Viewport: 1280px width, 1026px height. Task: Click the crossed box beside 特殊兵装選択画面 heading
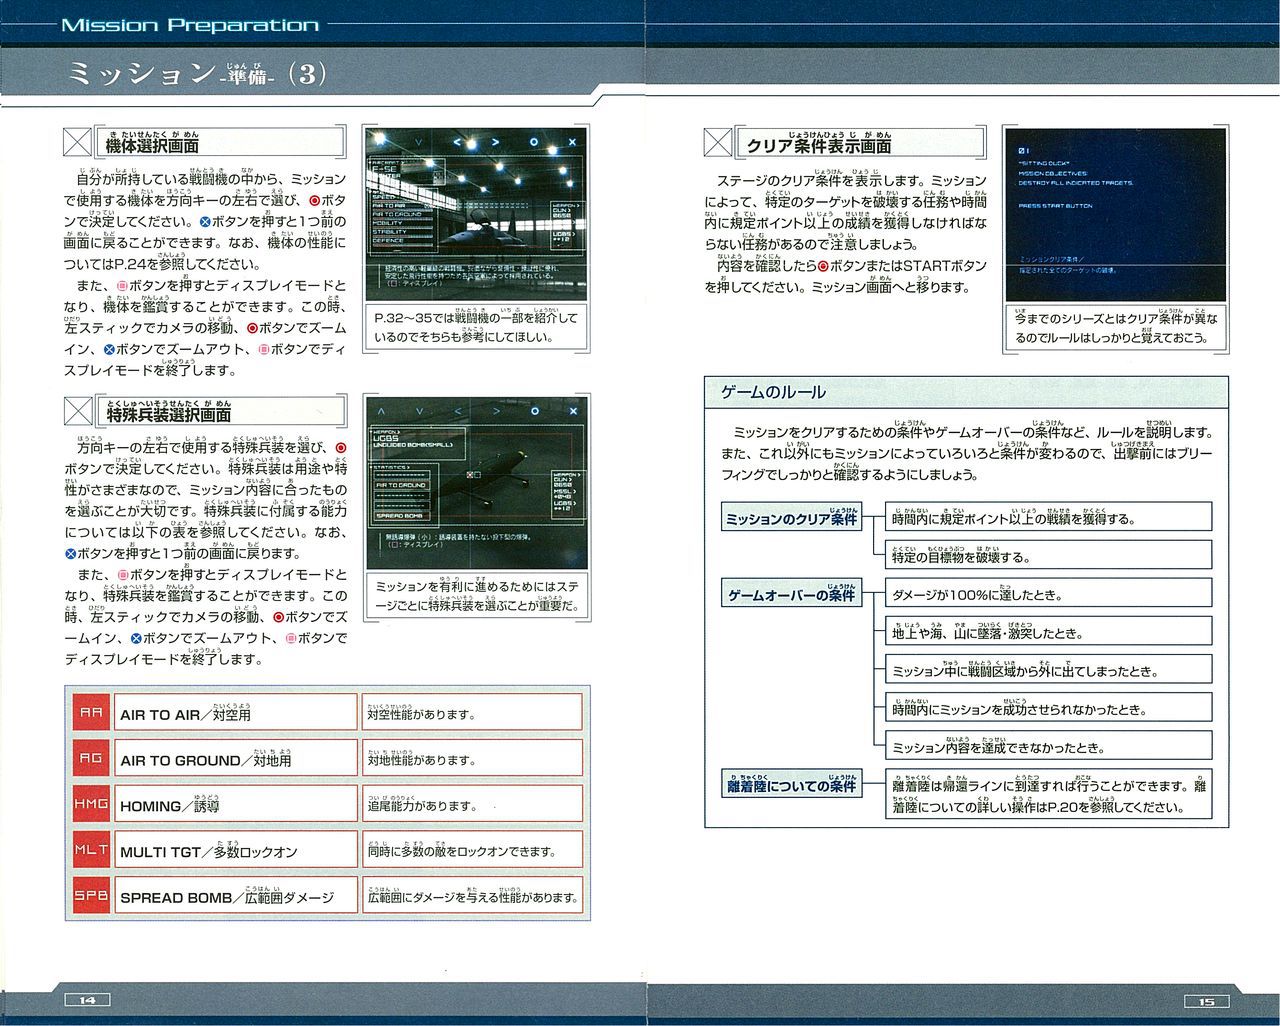[x=77, y=412]
